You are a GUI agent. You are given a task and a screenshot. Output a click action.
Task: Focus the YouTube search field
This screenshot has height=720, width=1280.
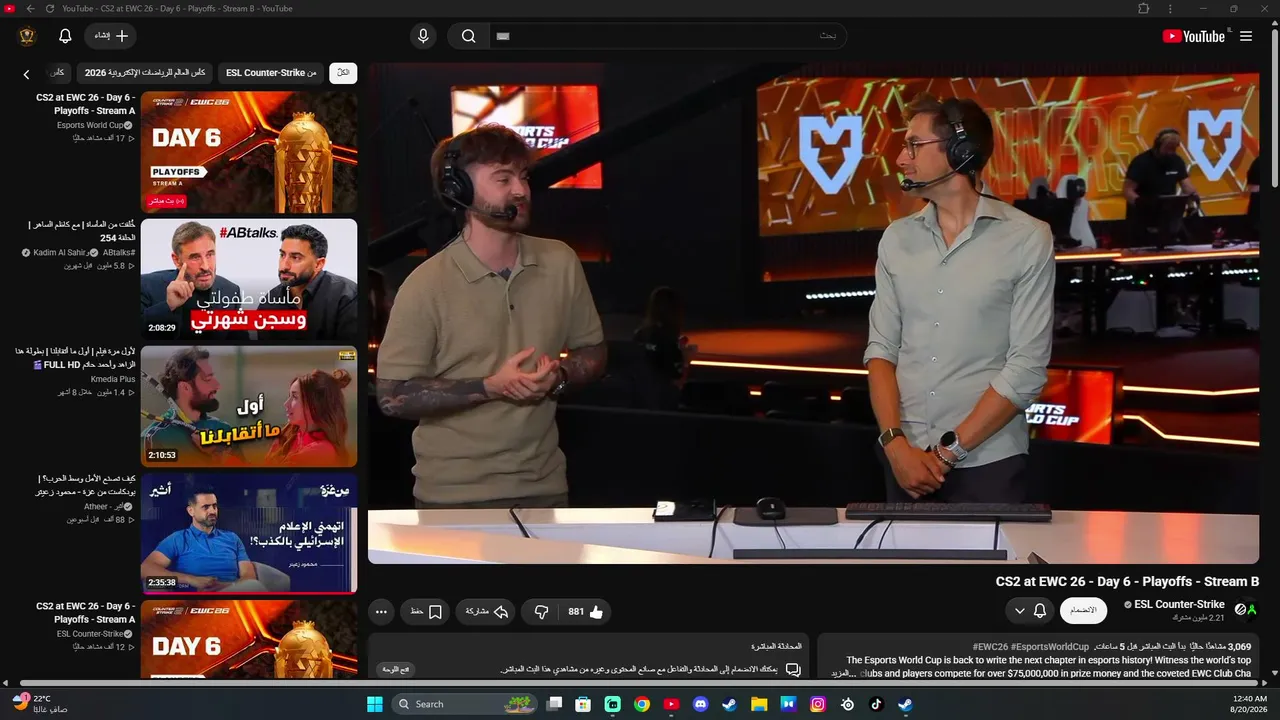668,36
